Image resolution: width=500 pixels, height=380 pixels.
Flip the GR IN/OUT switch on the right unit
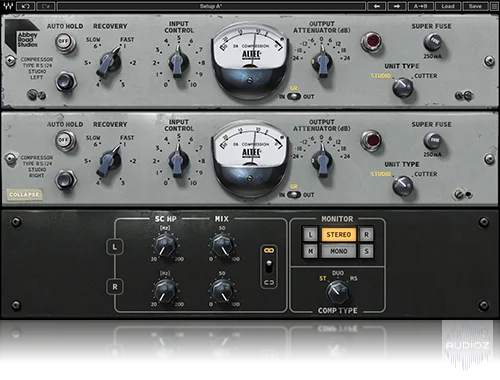point(294,195)
